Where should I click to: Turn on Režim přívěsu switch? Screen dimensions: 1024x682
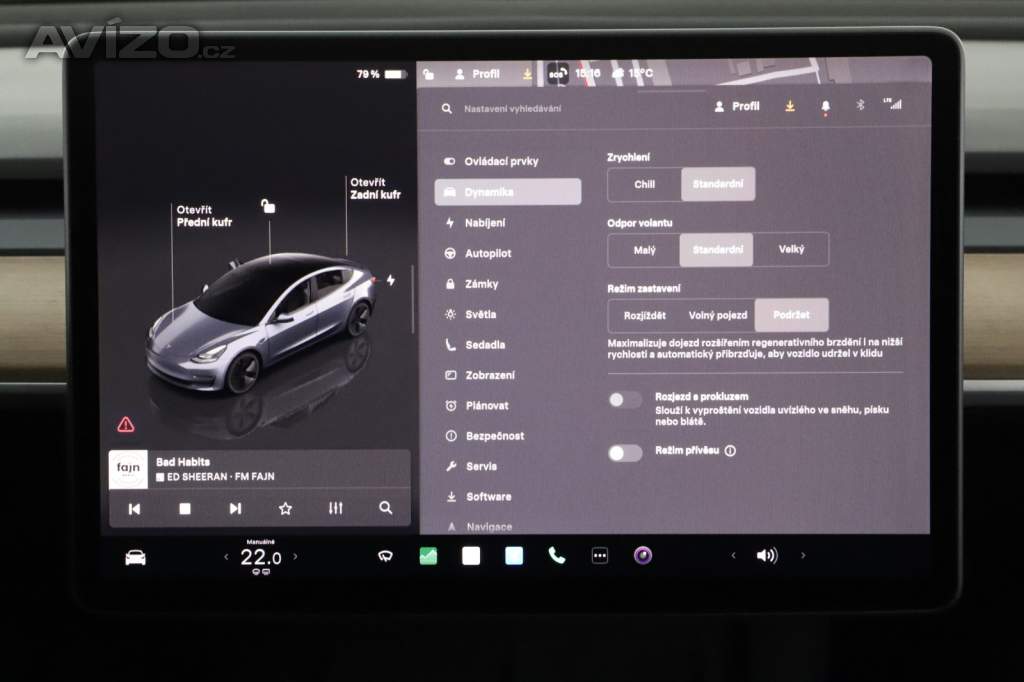point(625,453)
